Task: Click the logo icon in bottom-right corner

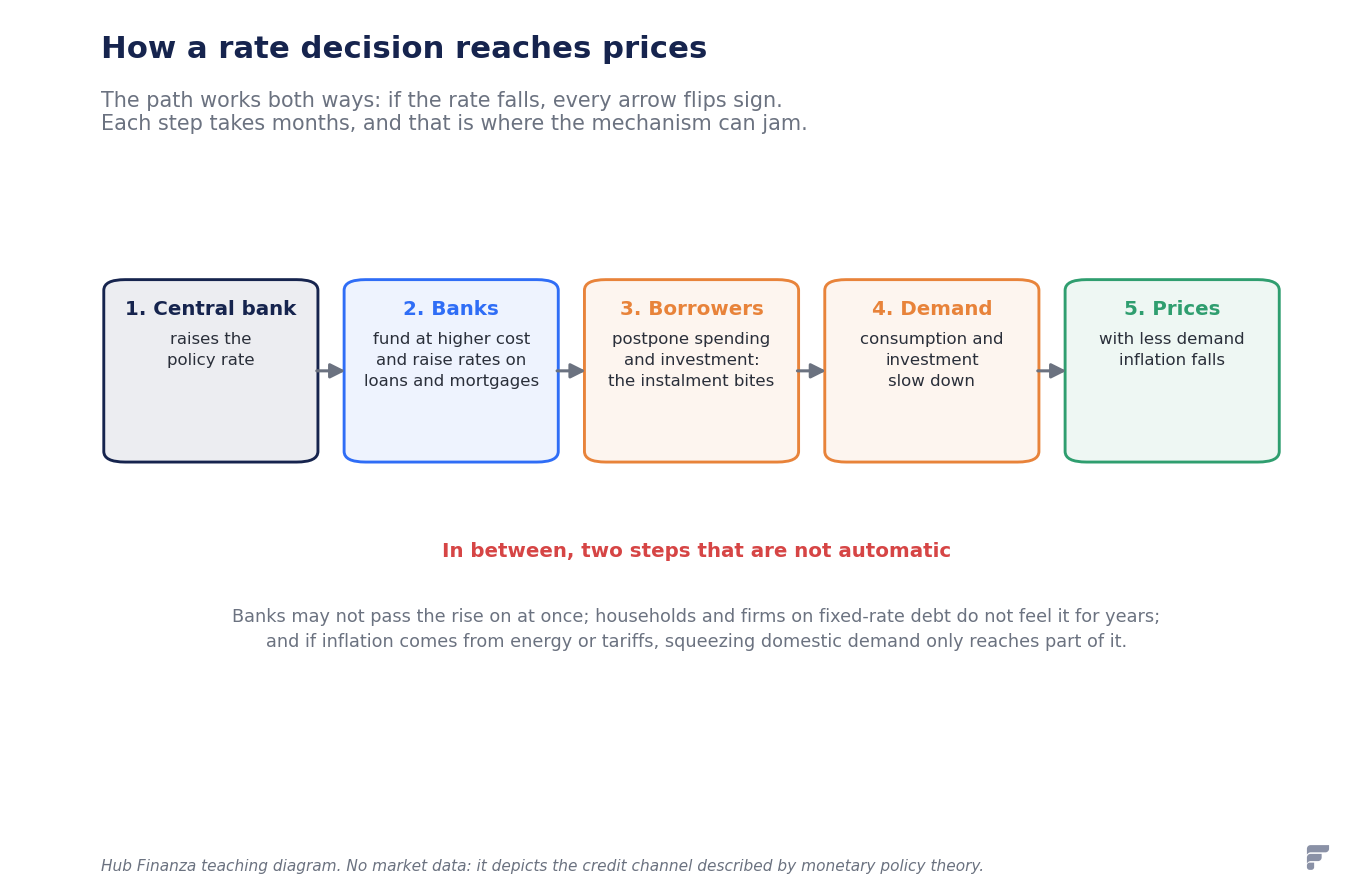Action: (1317, 857)
